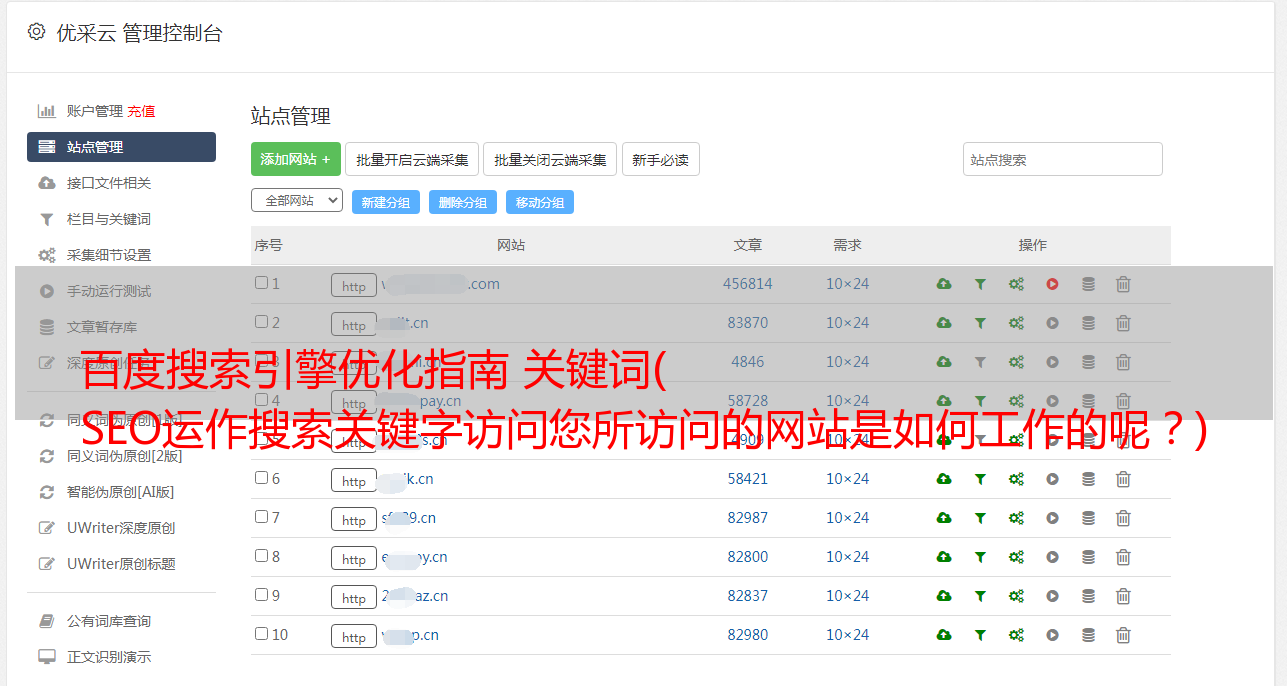Open UWriter深度原创 sidebar item
The image size is (1287, 686).
[x=121, y=528]
